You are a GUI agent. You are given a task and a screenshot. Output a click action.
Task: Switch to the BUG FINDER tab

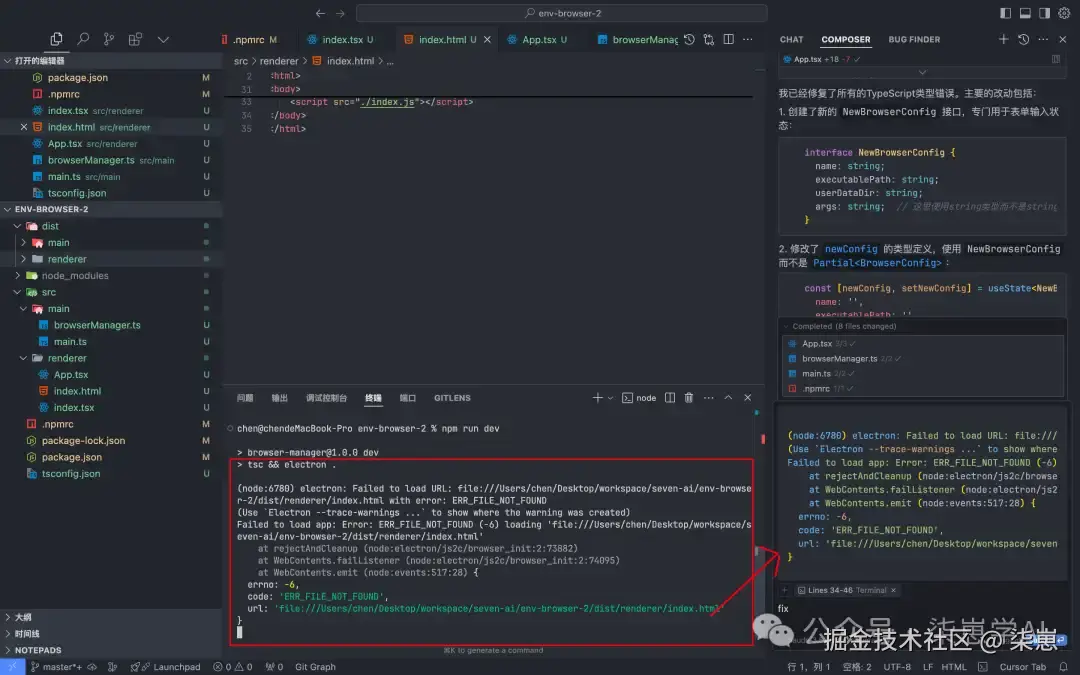click(x=914, y=40)
